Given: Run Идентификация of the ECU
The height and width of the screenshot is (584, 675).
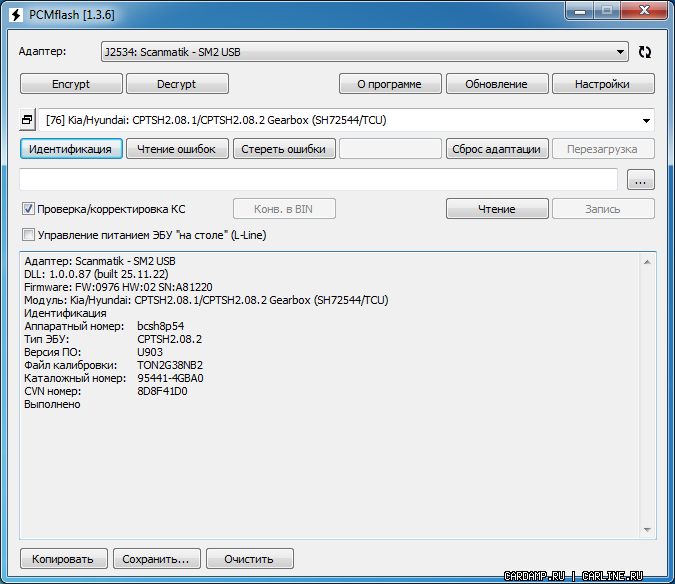Looking at the screenshot, I should 71,149.
